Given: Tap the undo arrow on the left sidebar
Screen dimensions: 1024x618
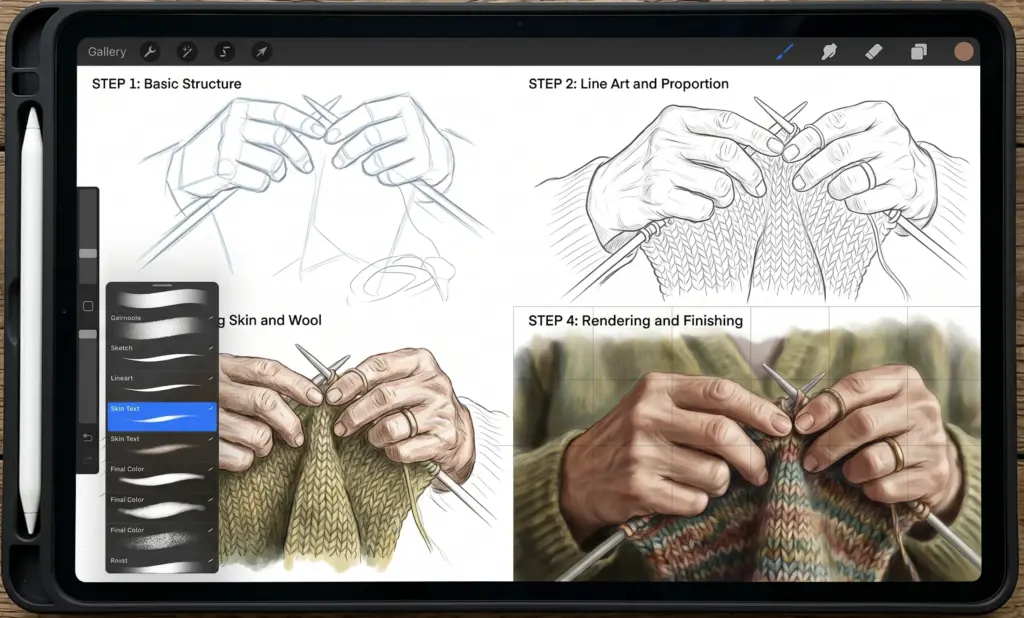Looking at the screenshot, I should (x=87, y=437).
